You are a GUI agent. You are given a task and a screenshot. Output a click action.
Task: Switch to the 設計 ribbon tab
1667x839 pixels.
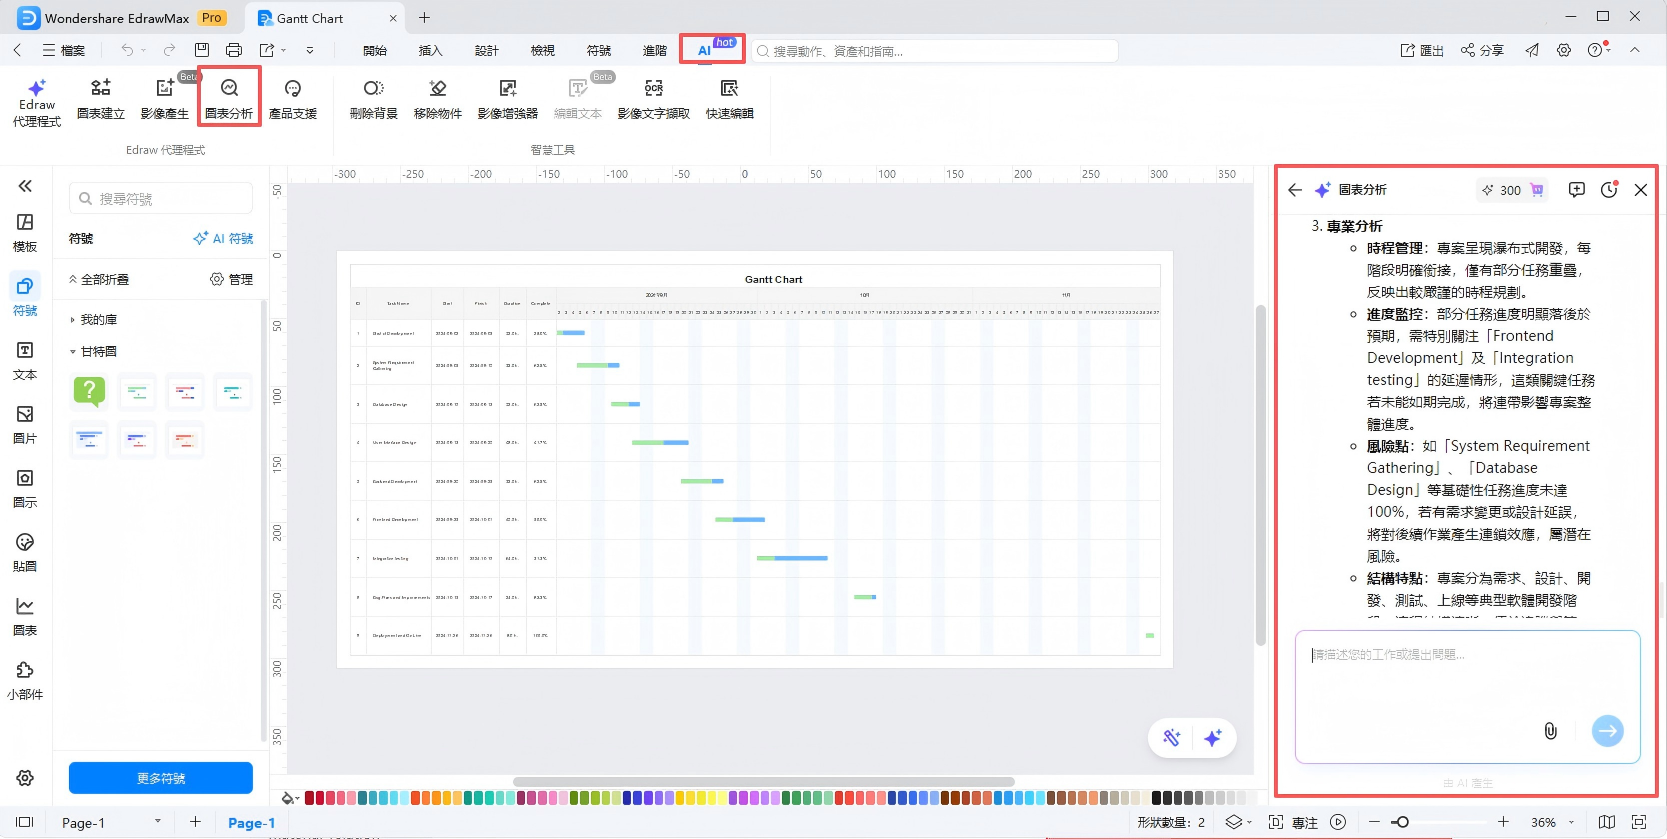pyautogui.click(x=486, y=50)
